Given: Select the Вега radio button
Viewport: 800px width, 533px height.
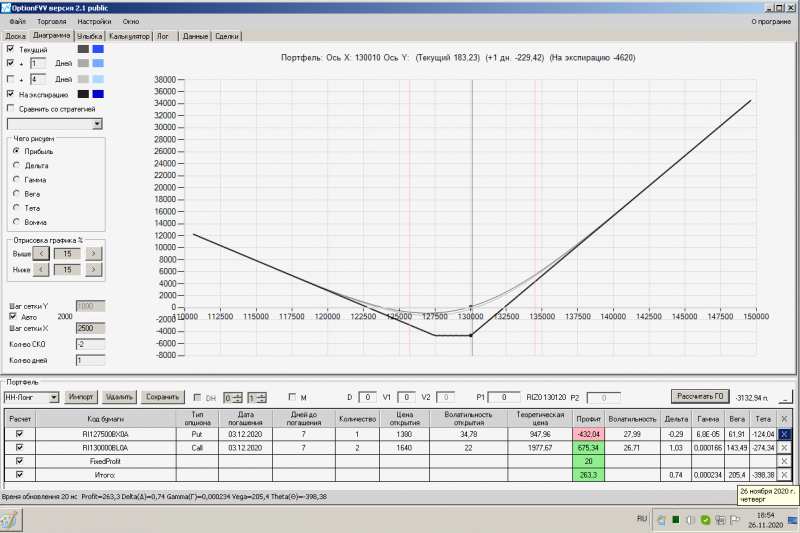Looking at the screenshot, I should point(16,194).
